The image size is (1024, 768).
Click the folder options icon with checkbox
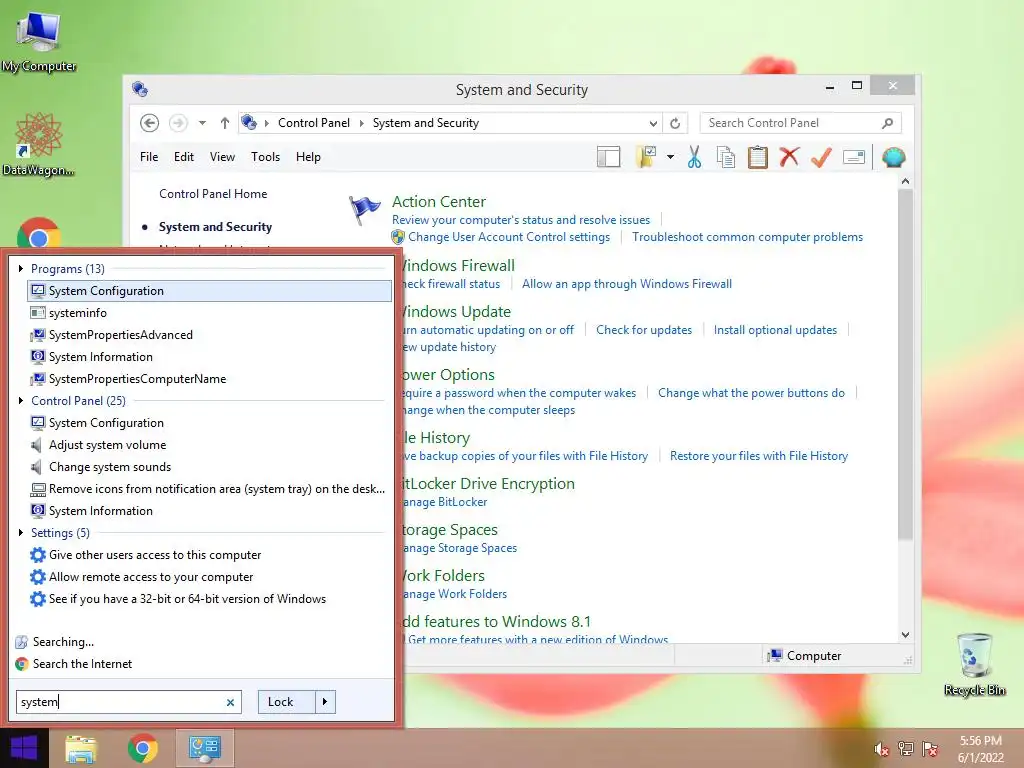tap(645, 157)
